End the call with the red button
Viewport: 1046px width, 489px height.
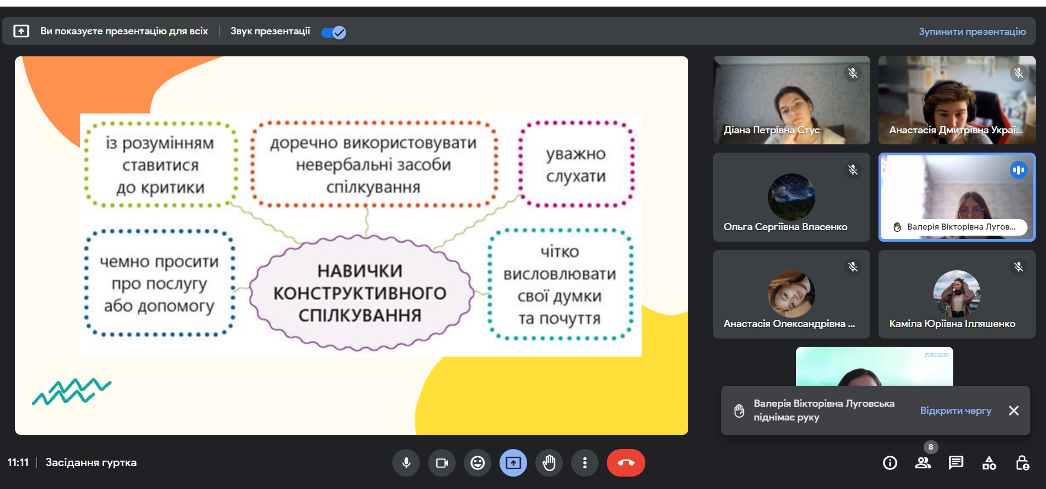coord(626,463)
